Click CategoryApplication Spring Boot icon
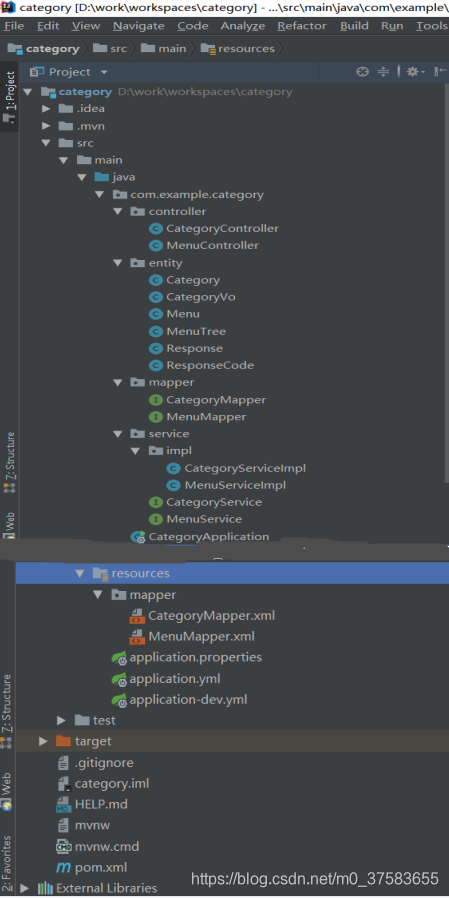 coord(138,537)
